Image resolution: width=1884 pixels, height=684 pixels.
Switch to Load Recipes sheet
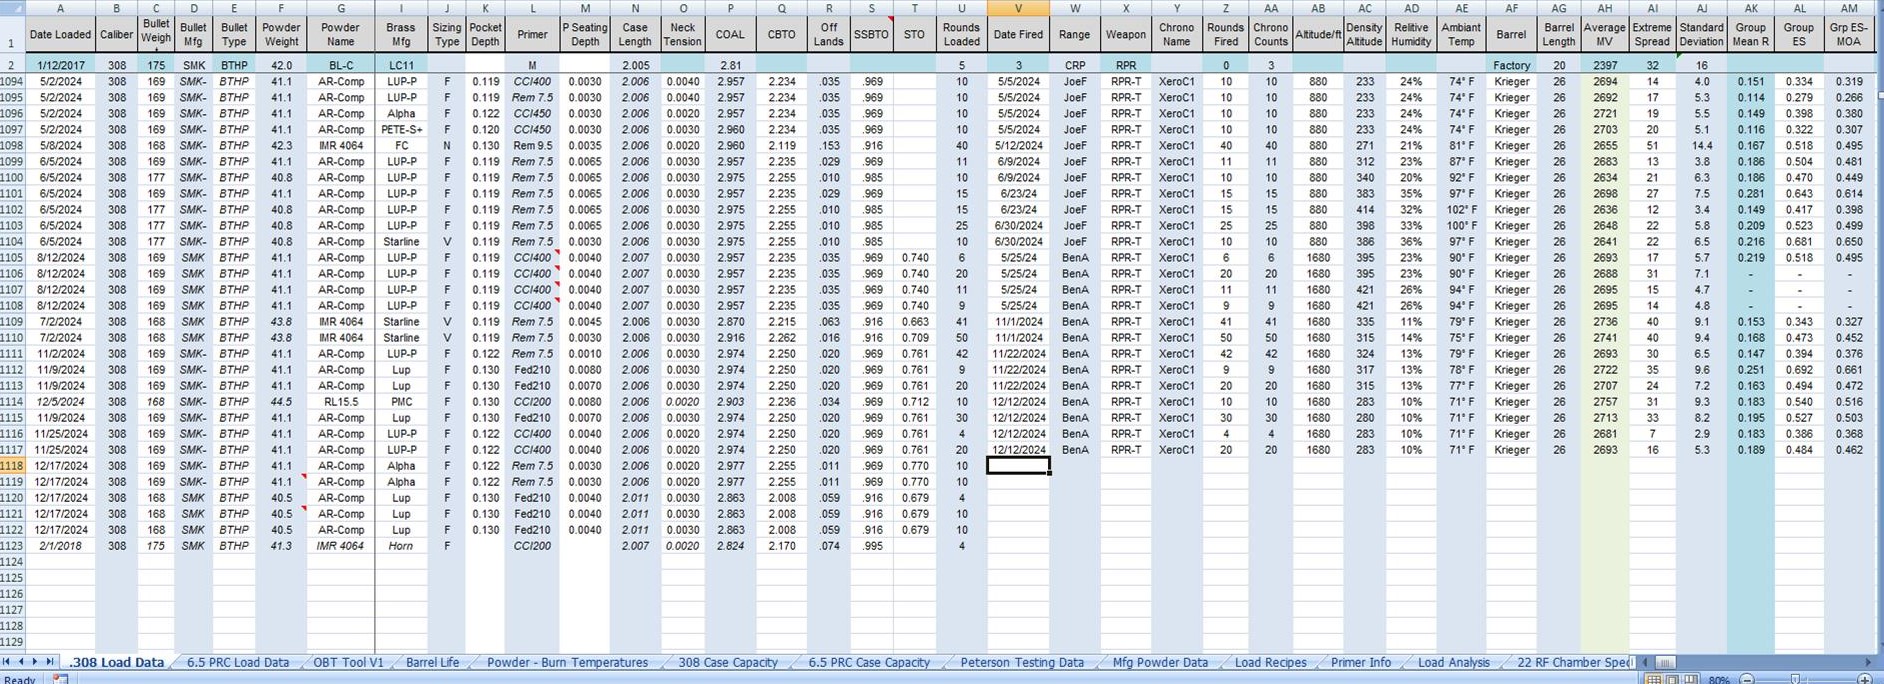tap(1270, 662)
